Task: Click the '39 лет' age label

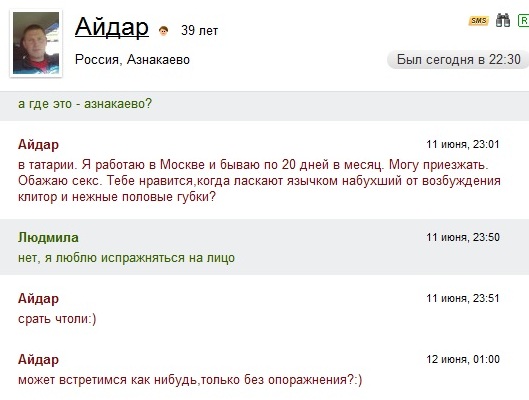Action: [x=199, y=30]
